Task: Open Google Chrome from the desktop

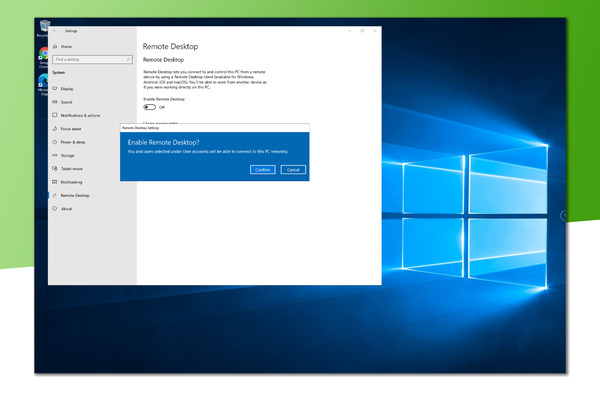Action: [43, 55]
